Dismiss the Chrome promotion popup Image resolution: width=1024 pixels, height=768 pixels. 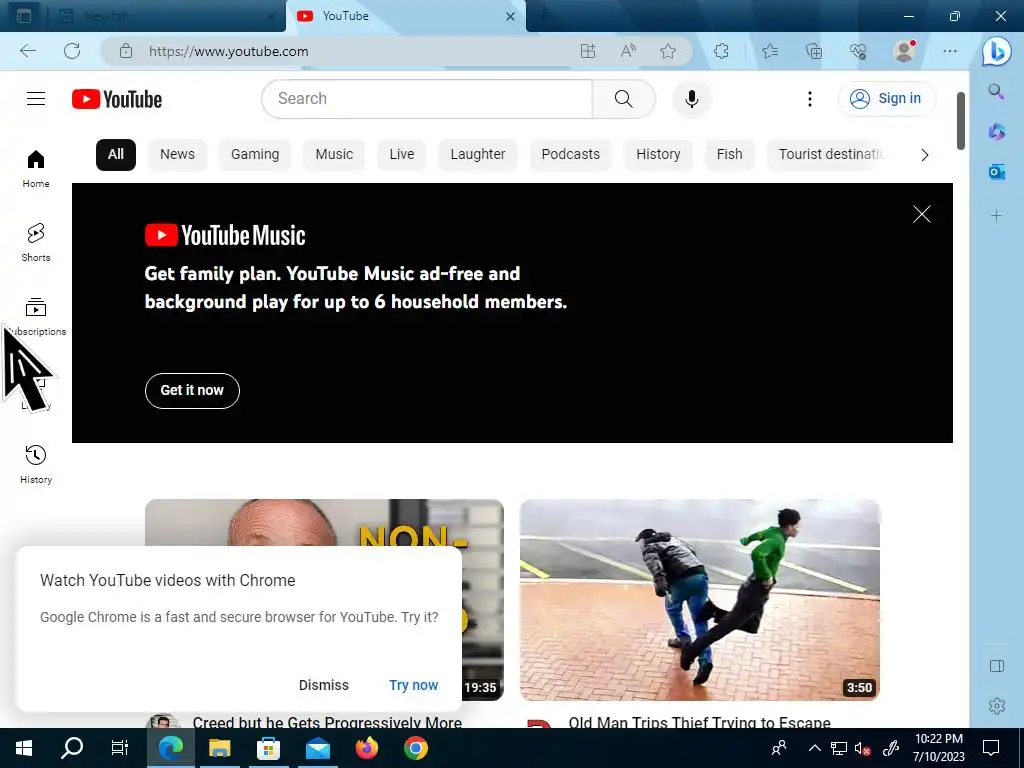pyautogui.click(x=323, y=685)
